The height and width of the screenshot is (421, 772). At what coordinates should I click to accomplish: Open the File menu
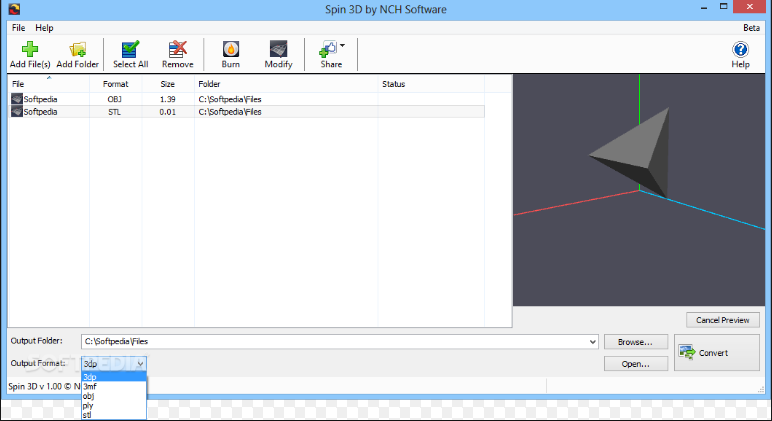pyautogui.click(x=18, y=28)
